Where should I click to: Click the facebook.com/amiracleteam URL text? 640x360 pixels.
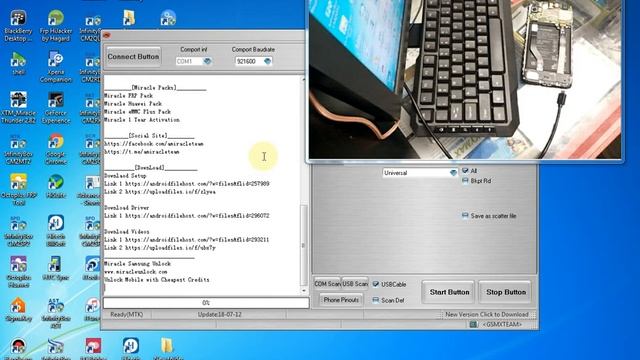click(x=153, y=144)
